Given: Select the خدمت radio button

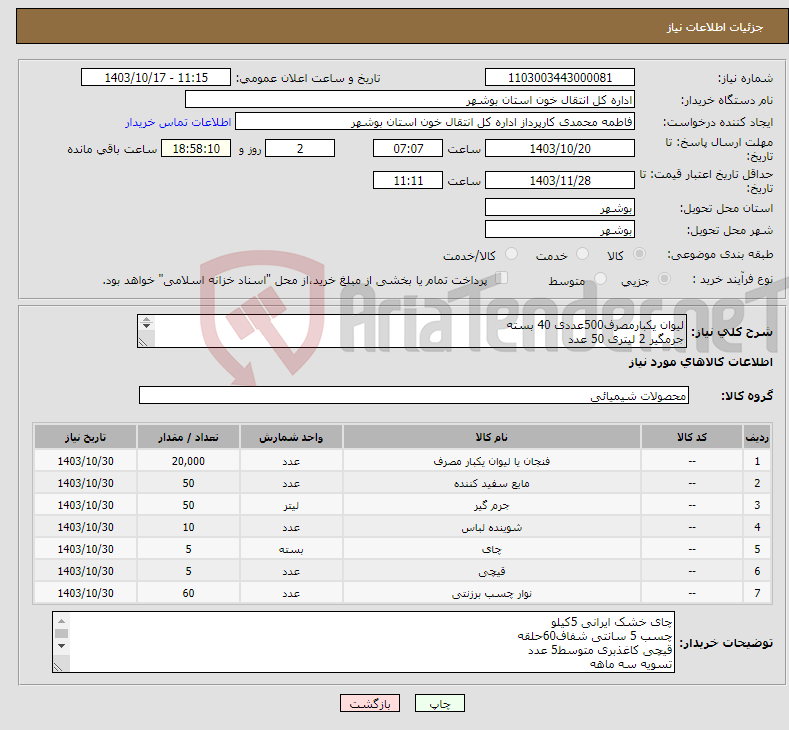Looking at the screenshot, I should pyautogui.click(x=582, y=254).
